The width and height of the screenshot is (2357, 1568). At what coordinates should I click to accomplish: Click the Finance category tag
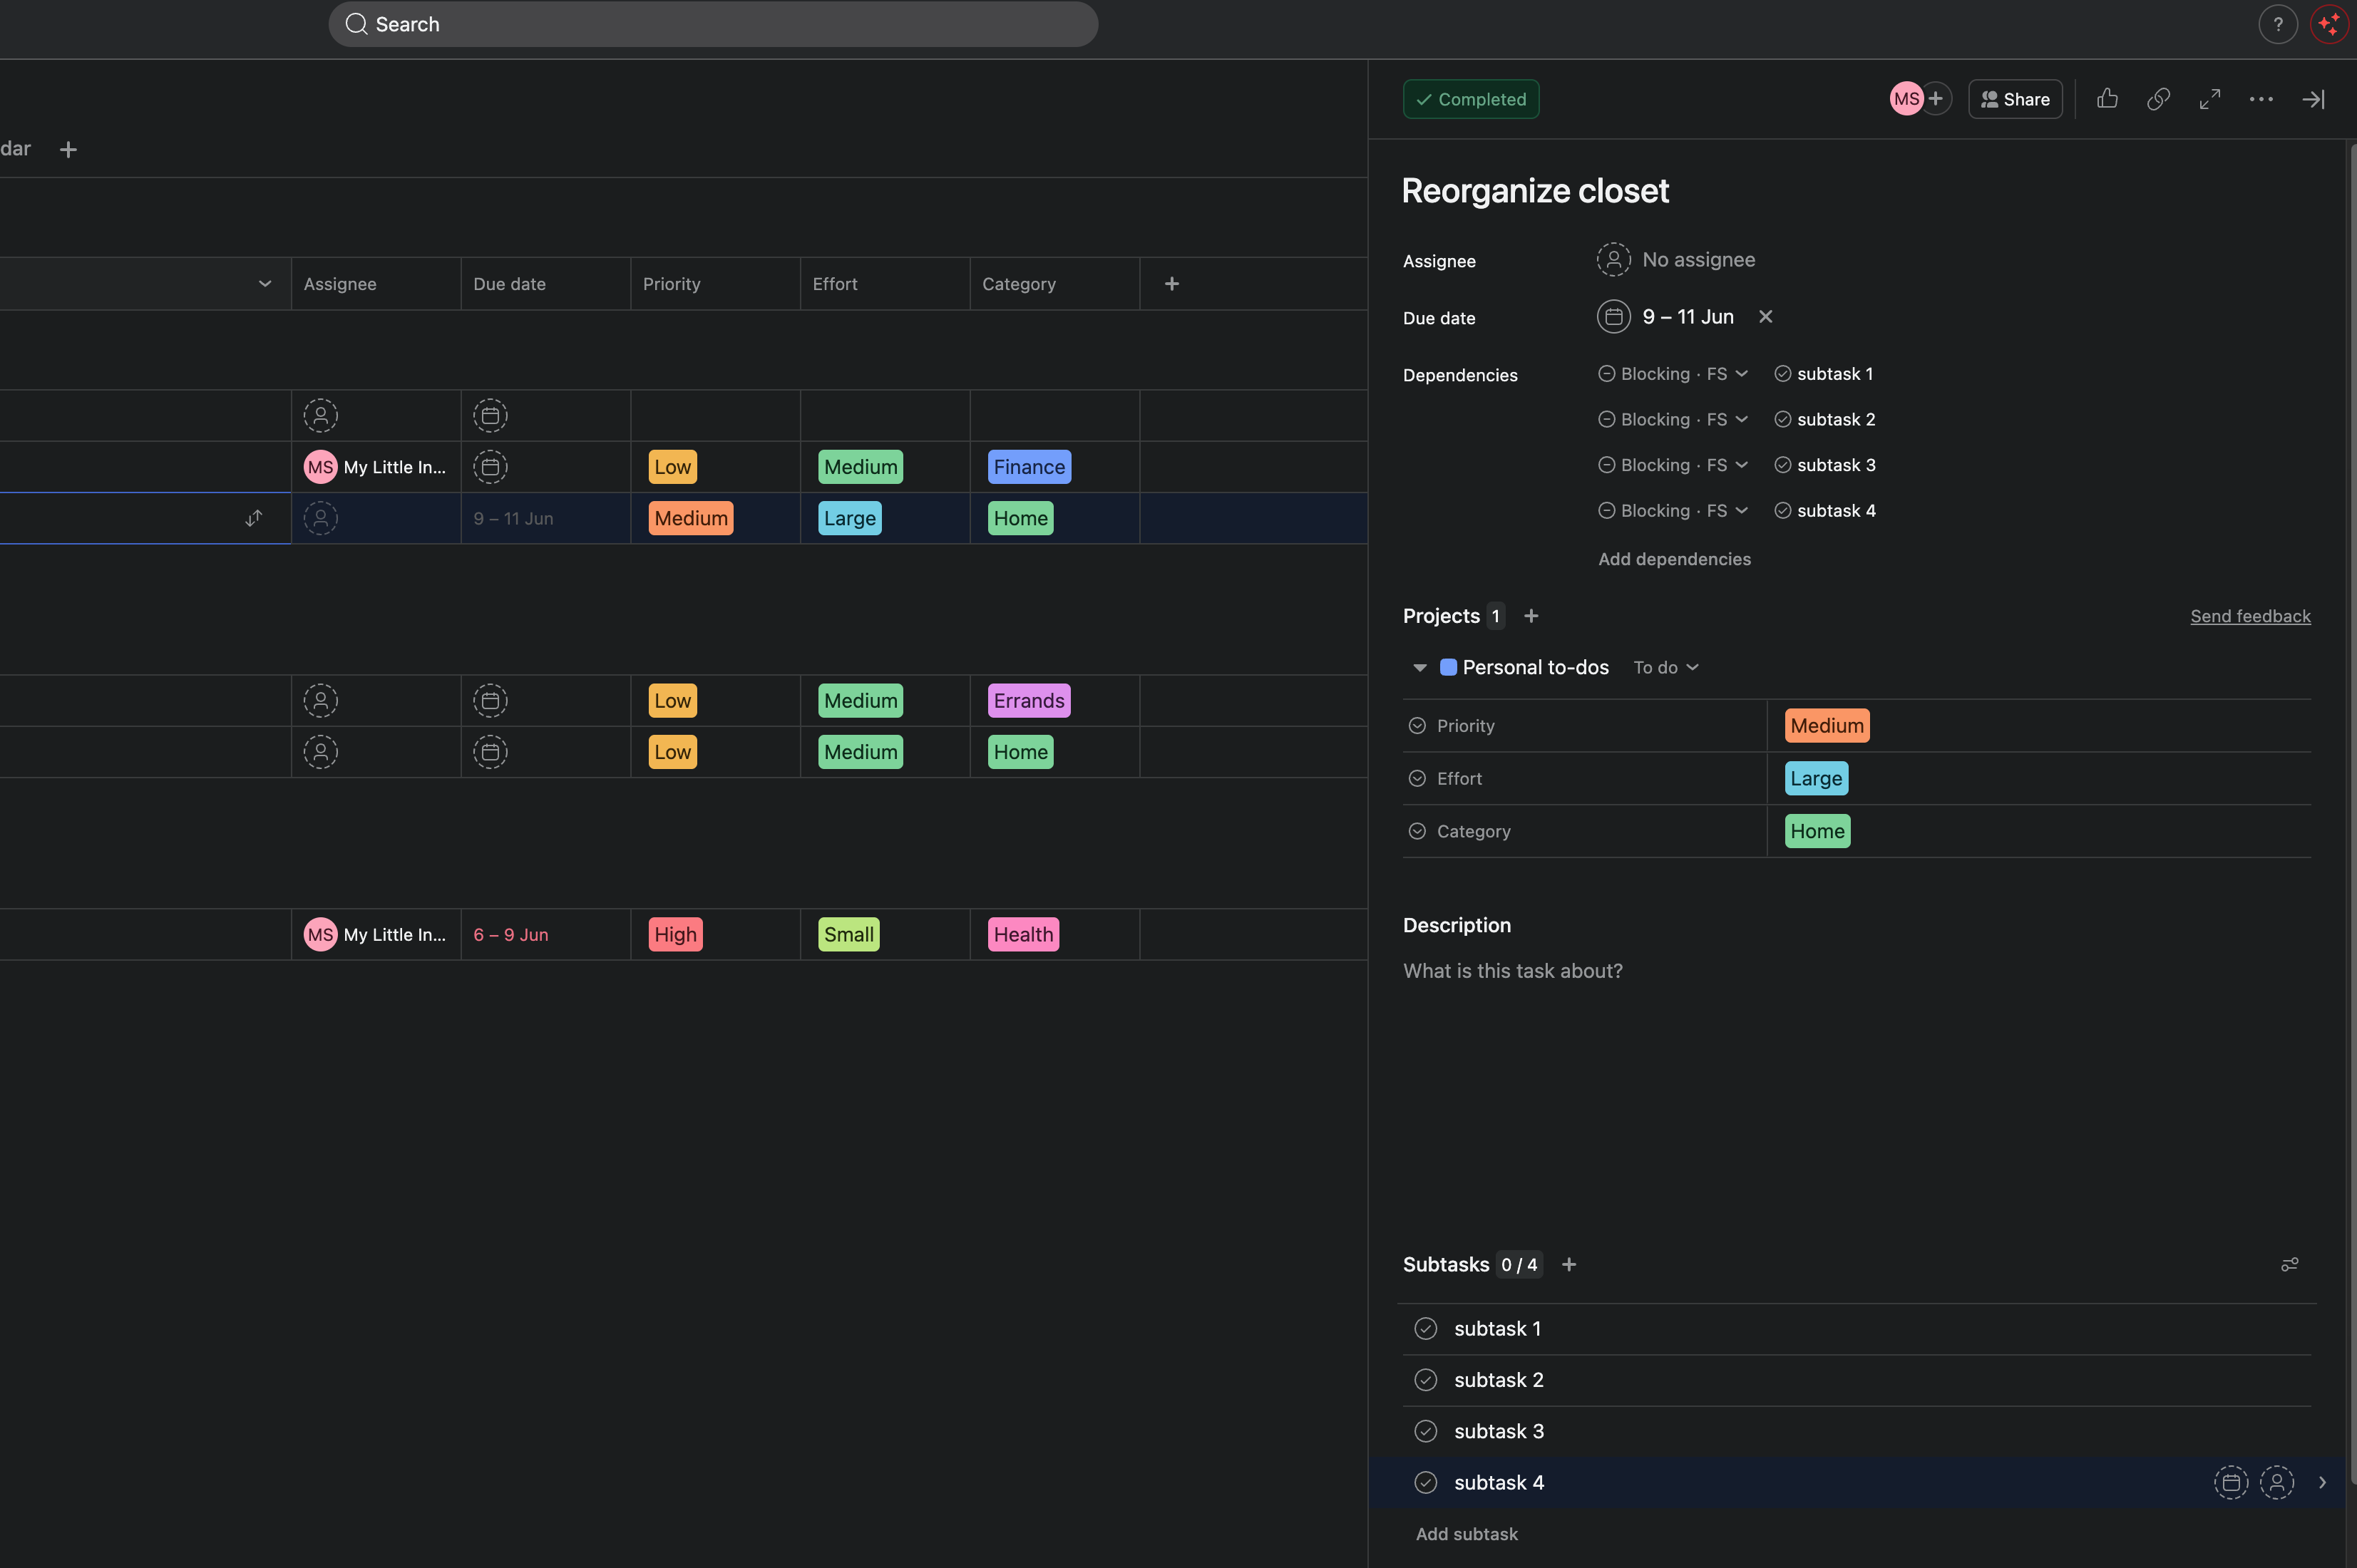[x=1029, y=467]
